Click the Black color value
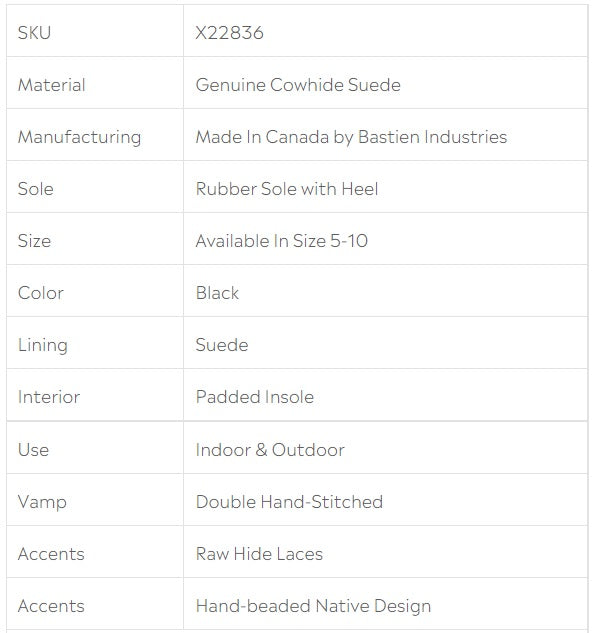Viewport: 599px width, 633px height. (x=217, y=293)
